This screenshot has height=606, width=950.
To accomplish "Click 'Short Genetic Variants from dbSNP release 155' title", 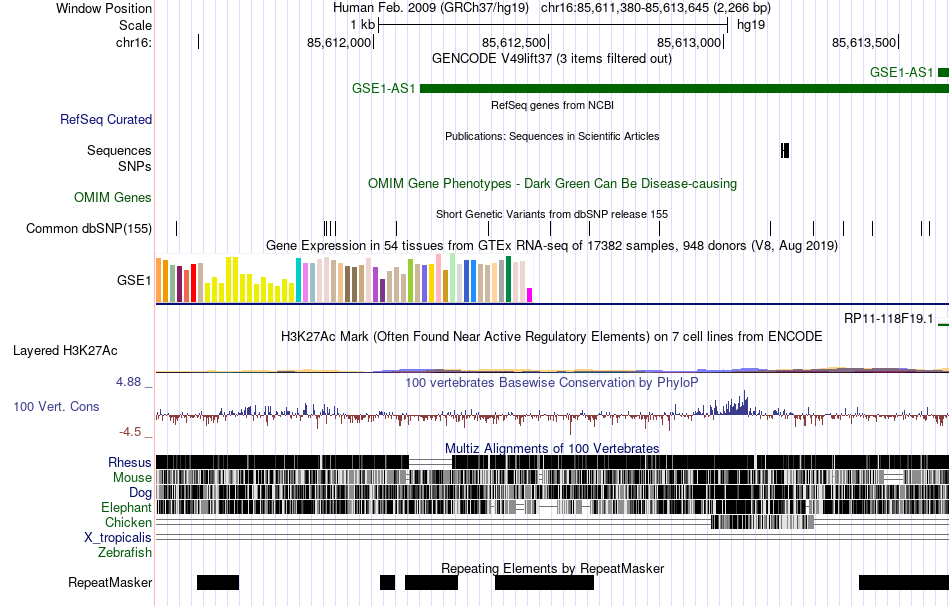I will (552, 215).
